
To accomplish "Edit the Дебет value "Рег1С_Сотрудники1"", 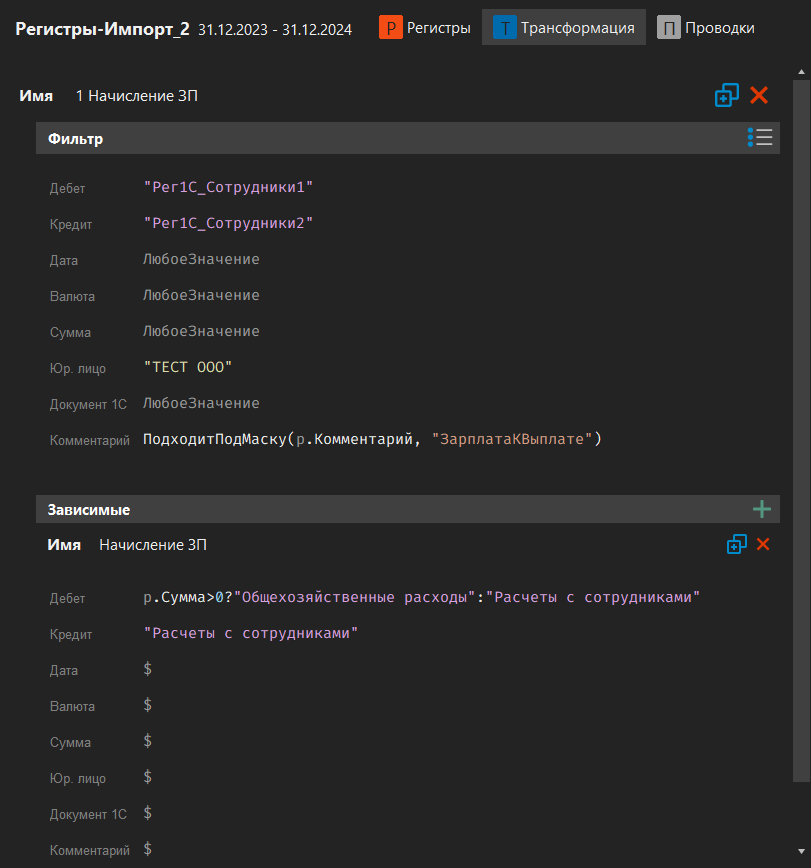I will [230, 187].
